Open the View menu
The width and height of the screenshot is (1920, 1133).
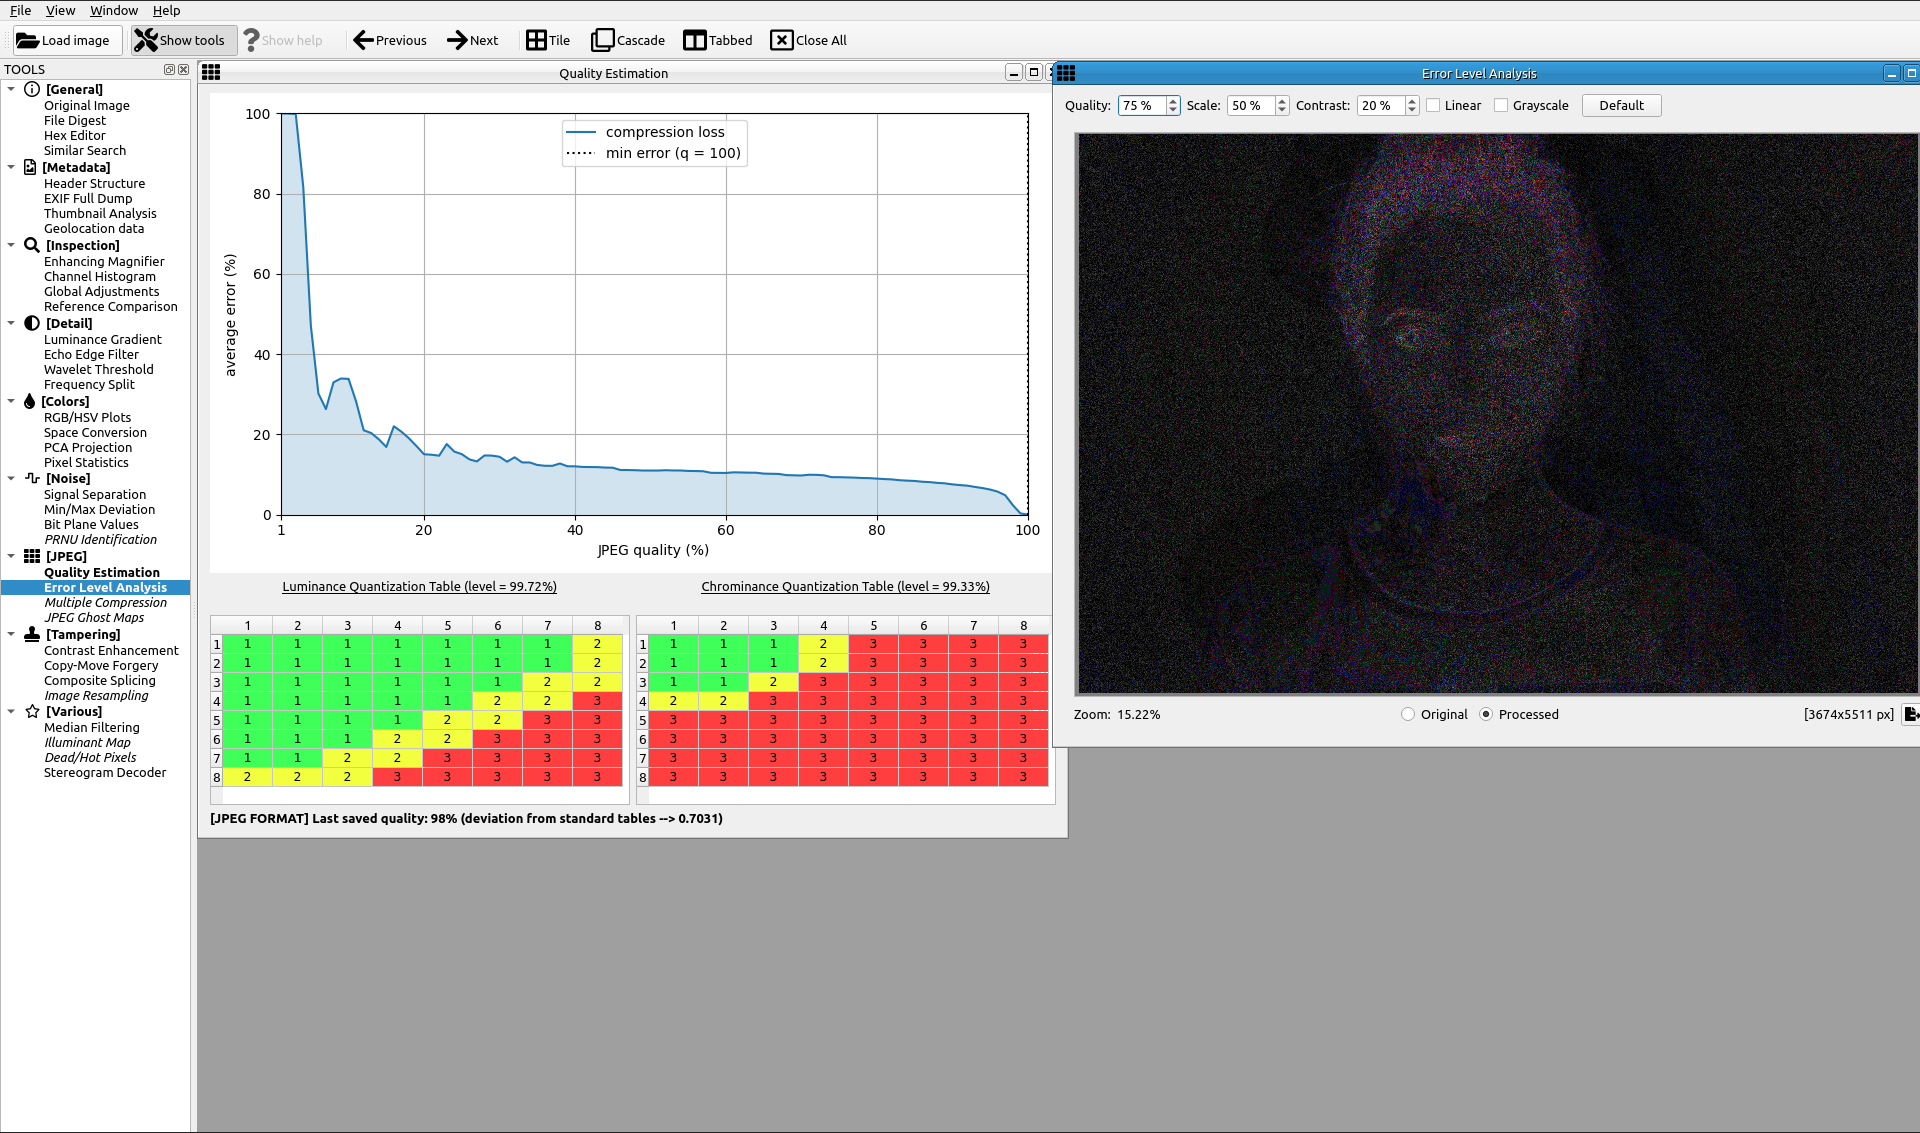(60, 10)
